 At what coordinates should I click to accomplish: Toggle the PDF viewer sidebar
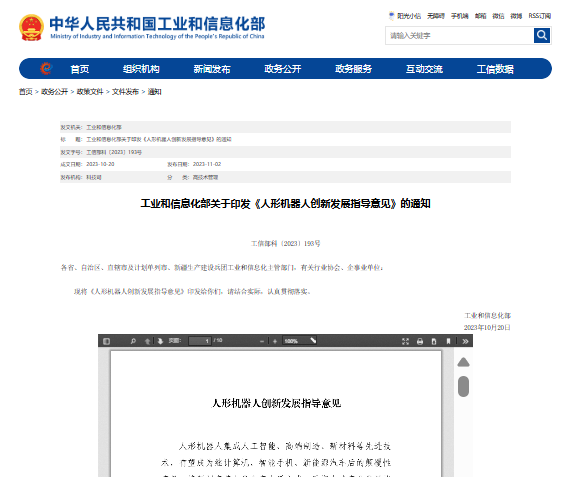point(106,341)
